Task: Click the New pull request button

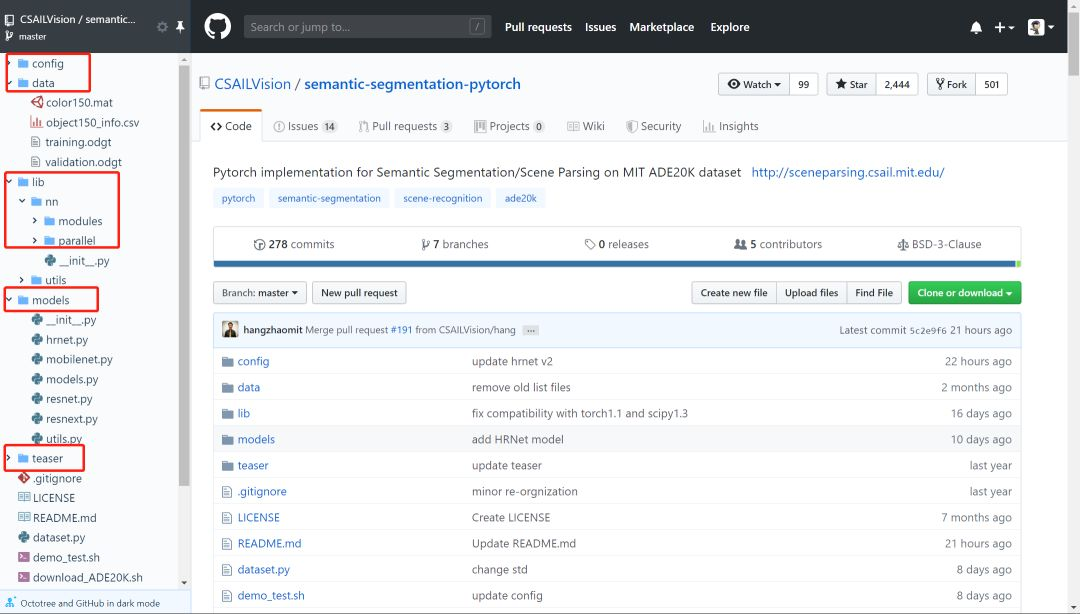Action: (359, 293)
